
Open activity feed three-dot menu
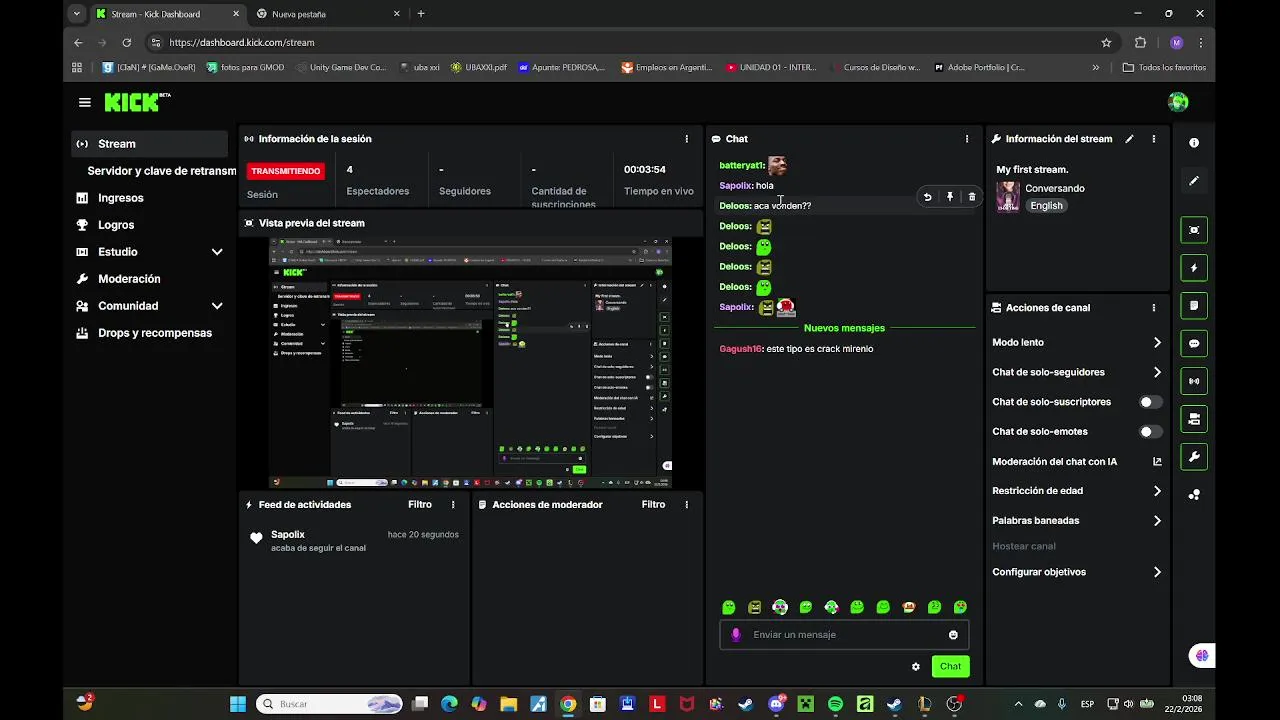point(453,505)
